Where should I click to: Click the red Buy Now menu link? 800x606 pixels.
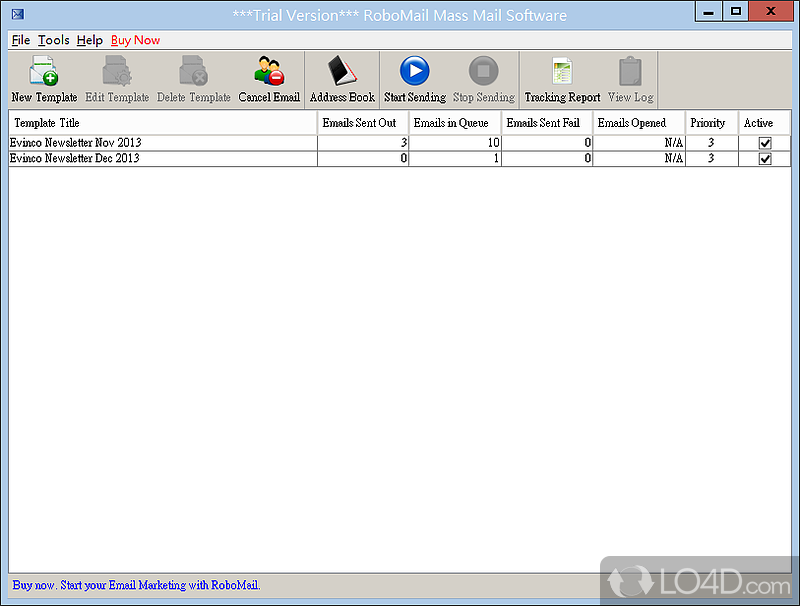[x=135, y=40]
